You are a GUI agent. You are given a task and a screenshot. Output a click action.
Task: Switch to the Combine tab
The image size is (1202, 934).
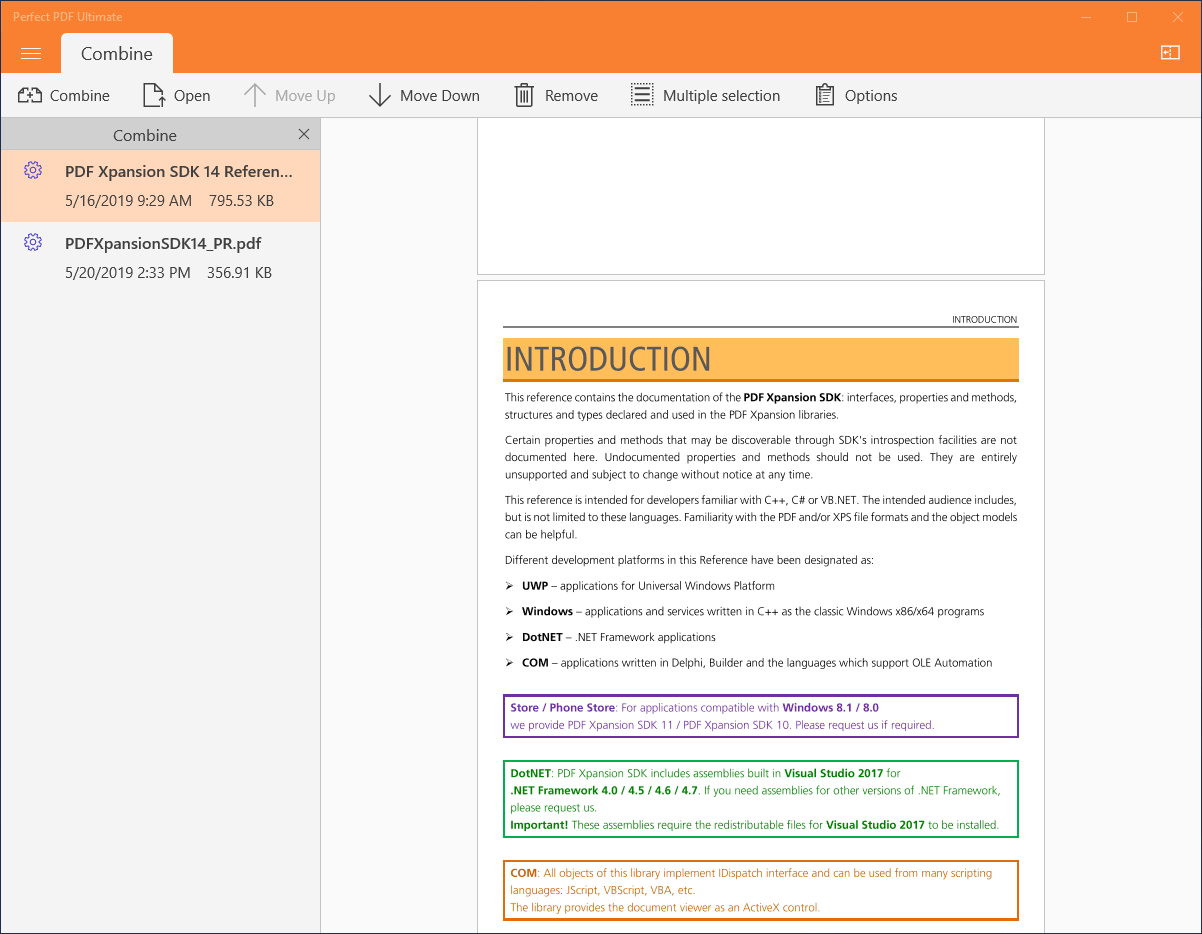(x=117, y=54)
